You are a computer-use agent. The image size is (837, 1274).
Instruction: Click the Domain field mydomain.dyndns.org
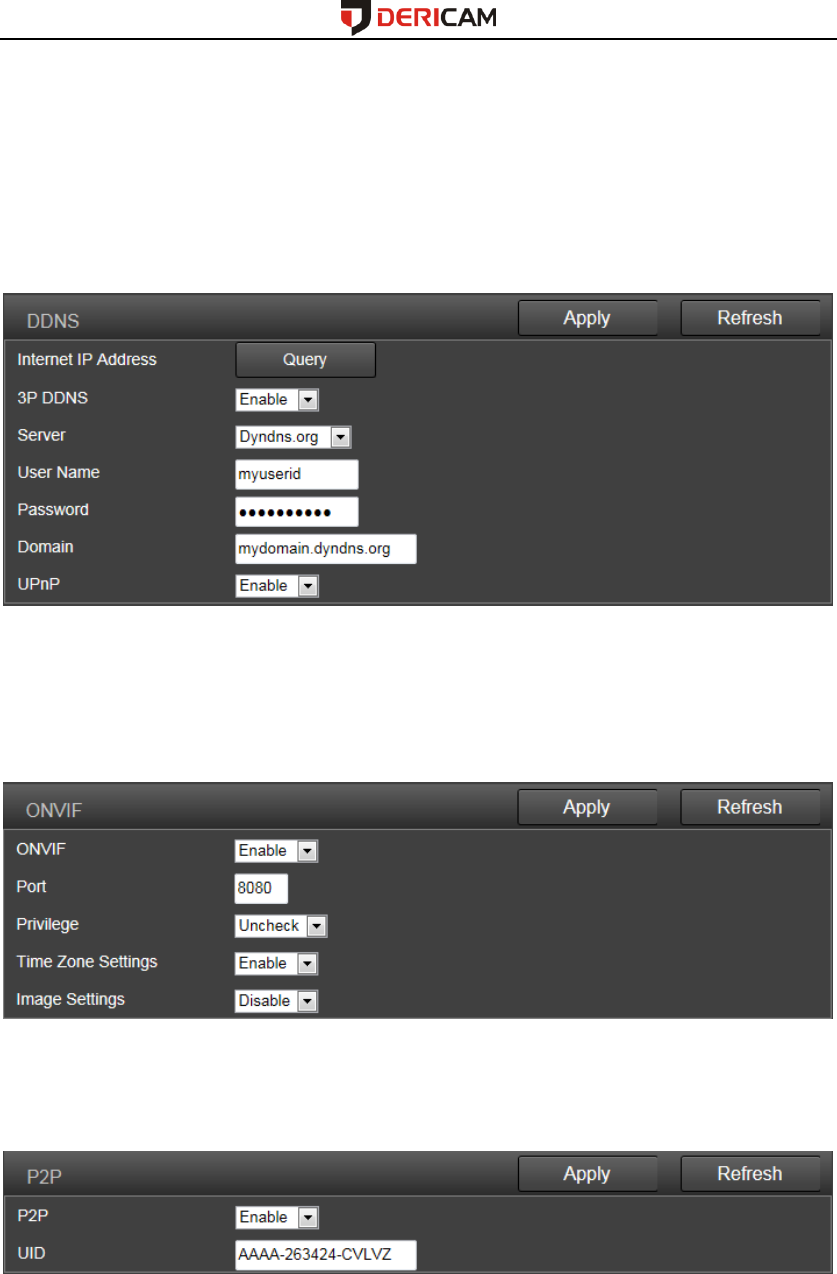pos(326,549)
